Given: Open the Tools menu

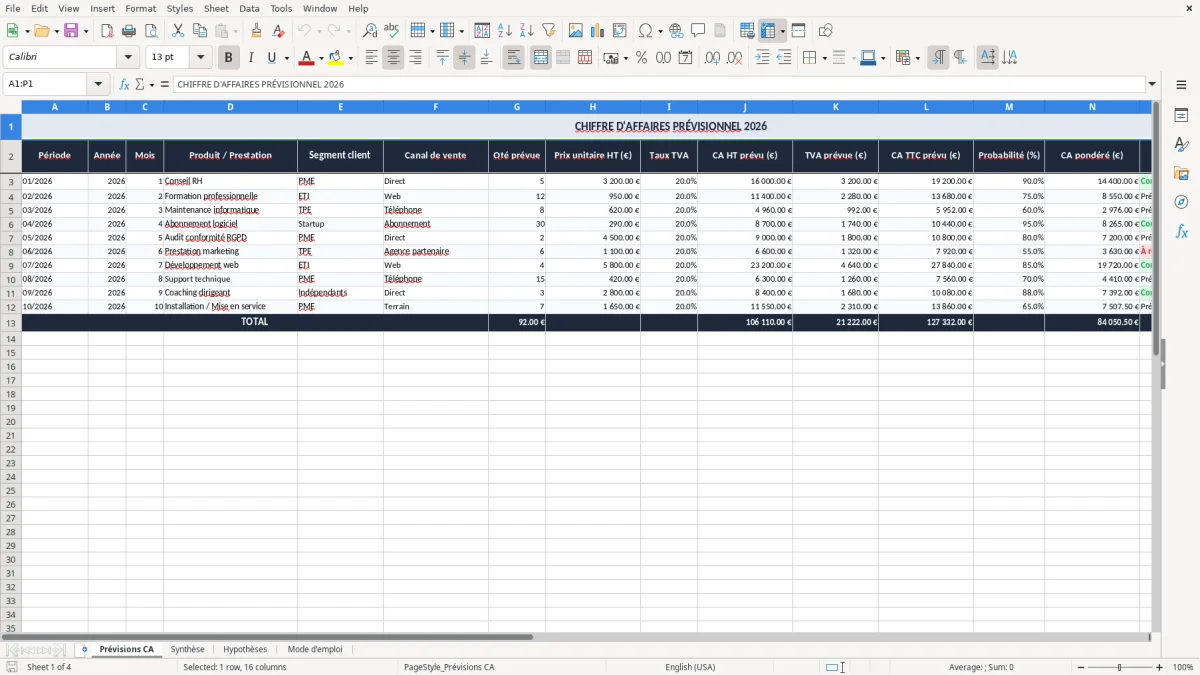Looking at the screenshot, I should coord(281,8).
